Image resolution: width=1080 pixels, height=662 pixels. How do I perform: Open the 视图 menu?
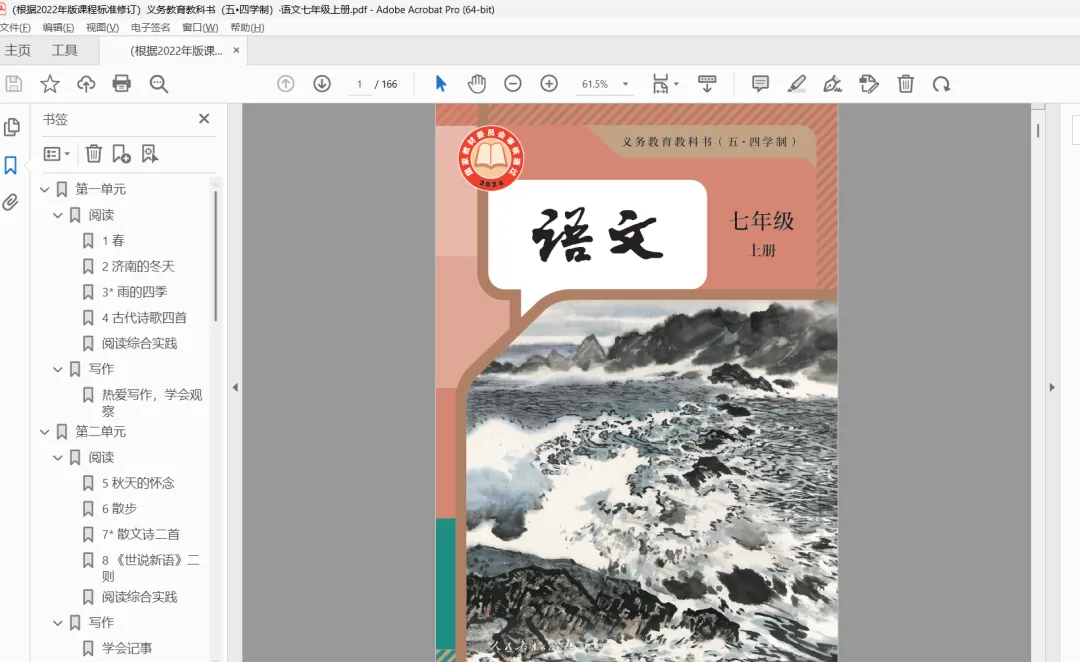tap(103, 28)
